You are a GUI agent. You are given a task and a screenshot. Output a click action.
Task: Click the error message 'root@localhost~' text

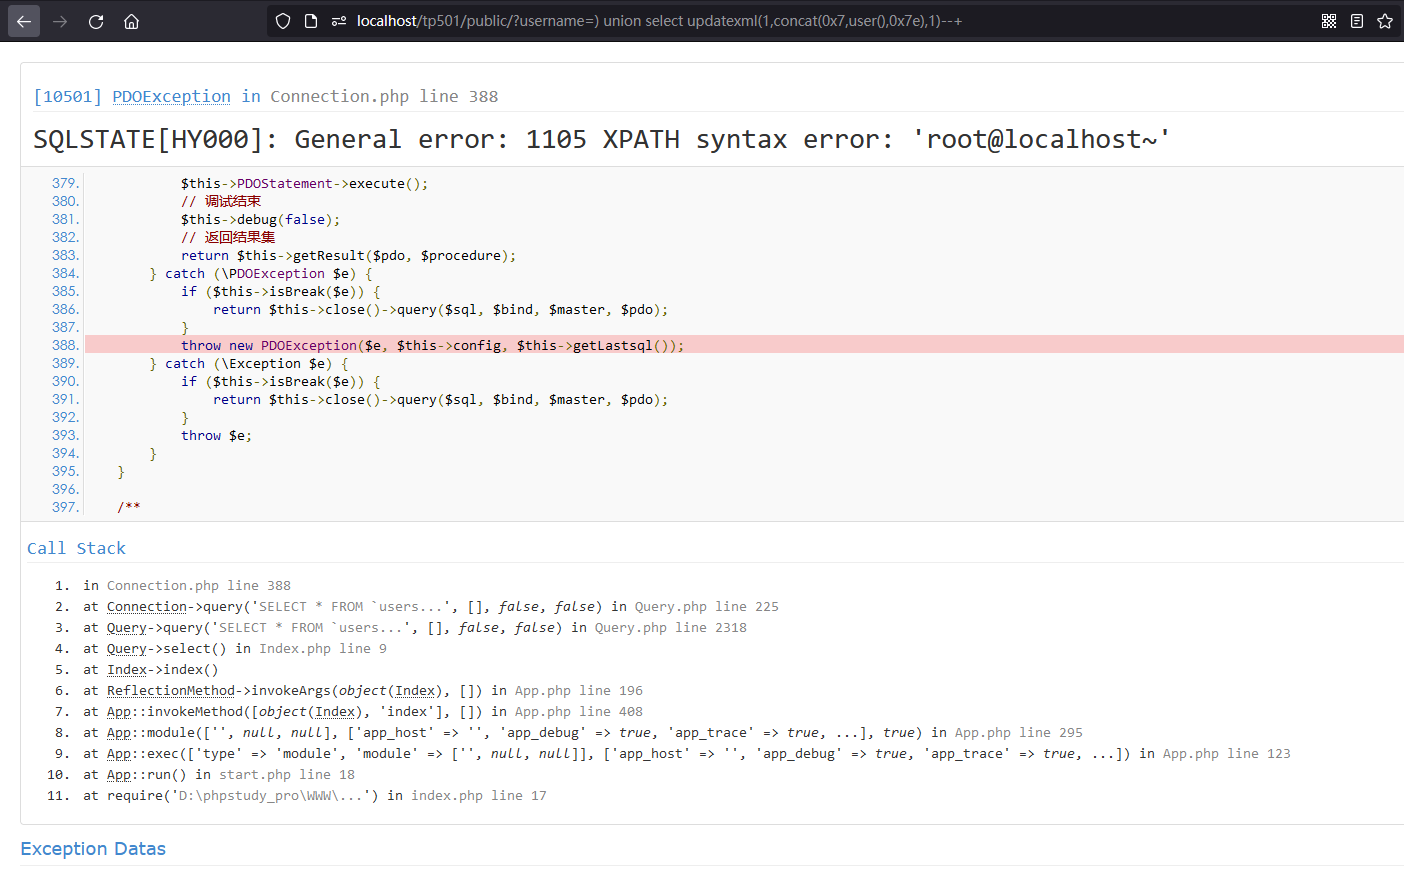point(1041,139)
